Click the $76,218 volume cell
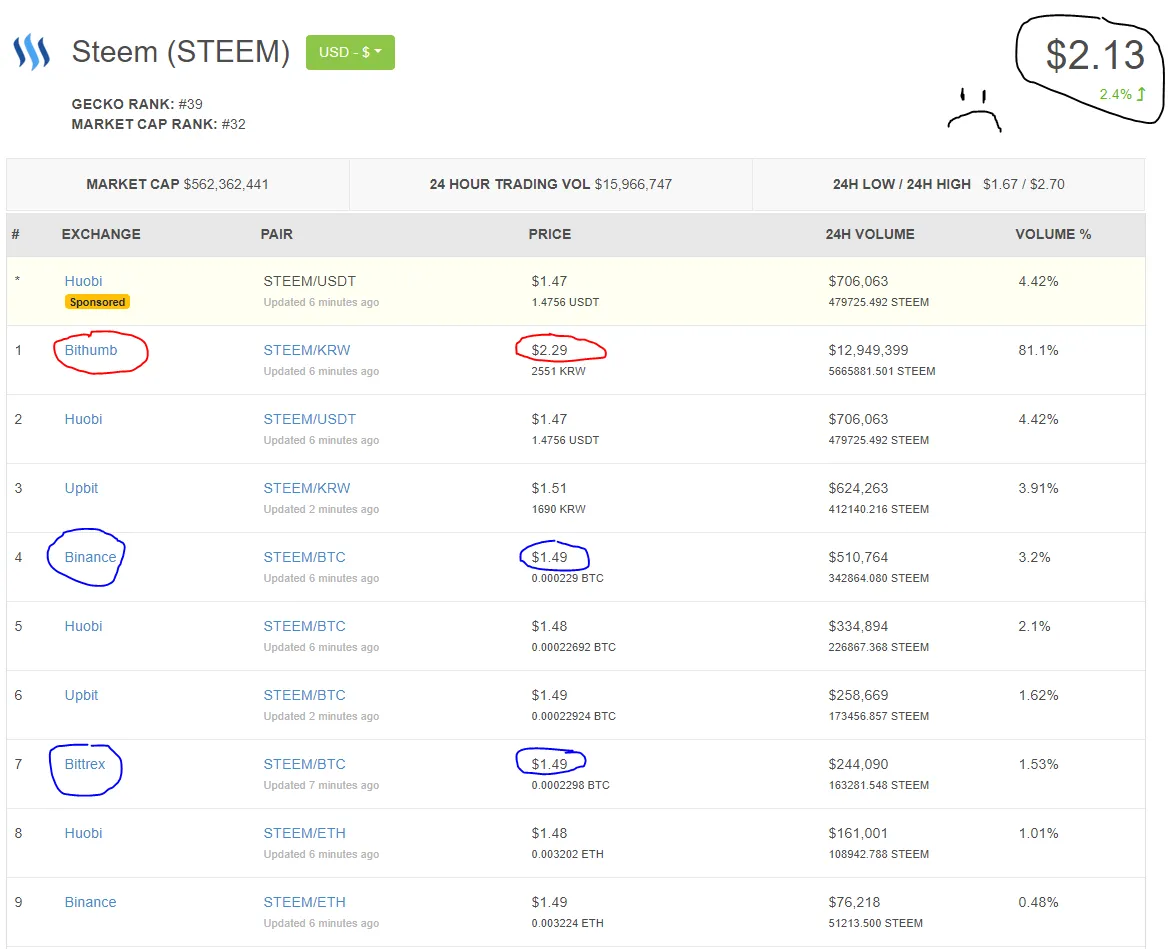 click(x=854, y=903)
